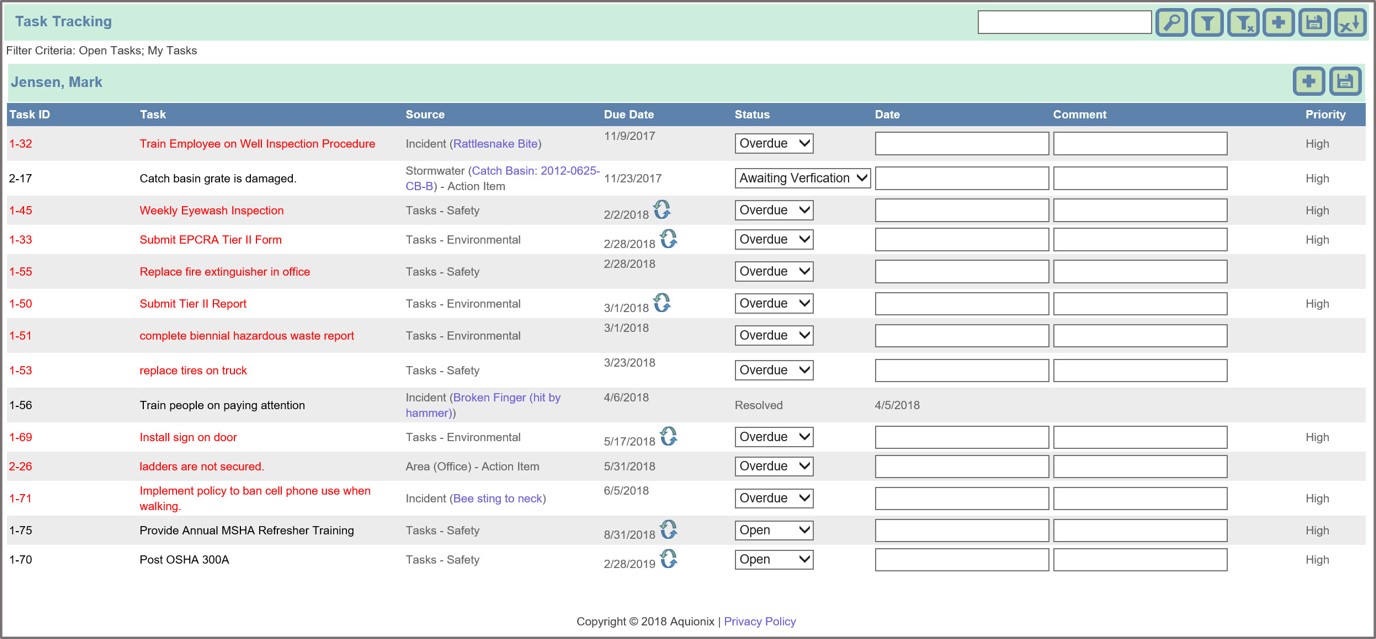1376x639 pixels.
Task: Sort by Task ID column header
Action: 30,115
